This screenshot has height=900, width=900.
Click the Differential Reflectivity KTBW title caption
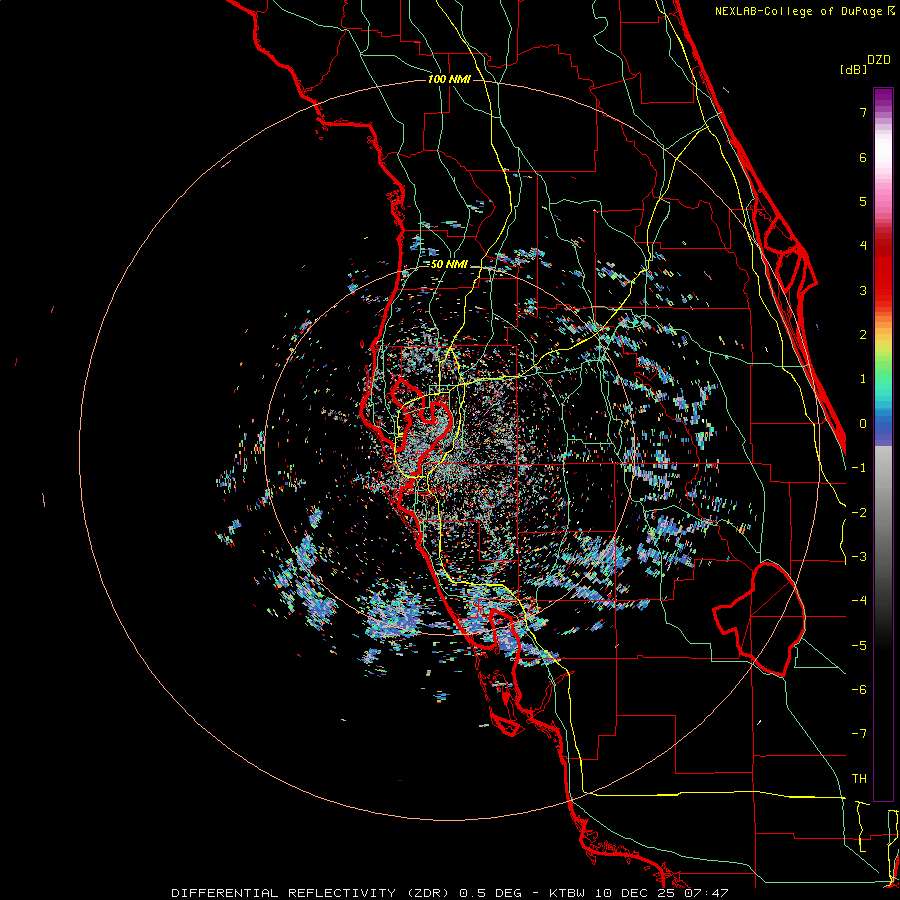[450, 893]
